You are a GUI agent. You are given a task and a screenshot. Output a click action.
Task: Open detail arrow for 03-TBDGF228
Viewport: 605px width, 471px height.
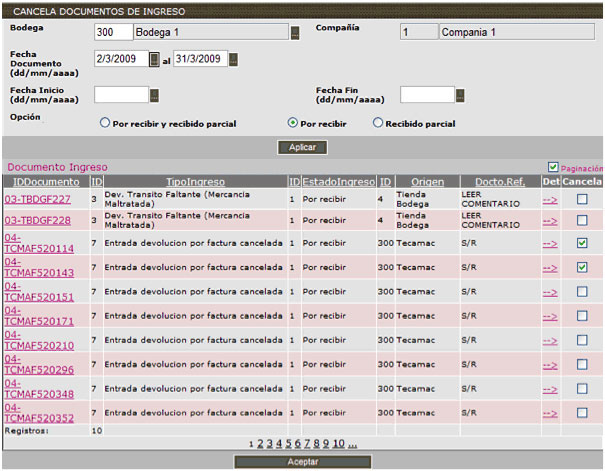[550, 221]
